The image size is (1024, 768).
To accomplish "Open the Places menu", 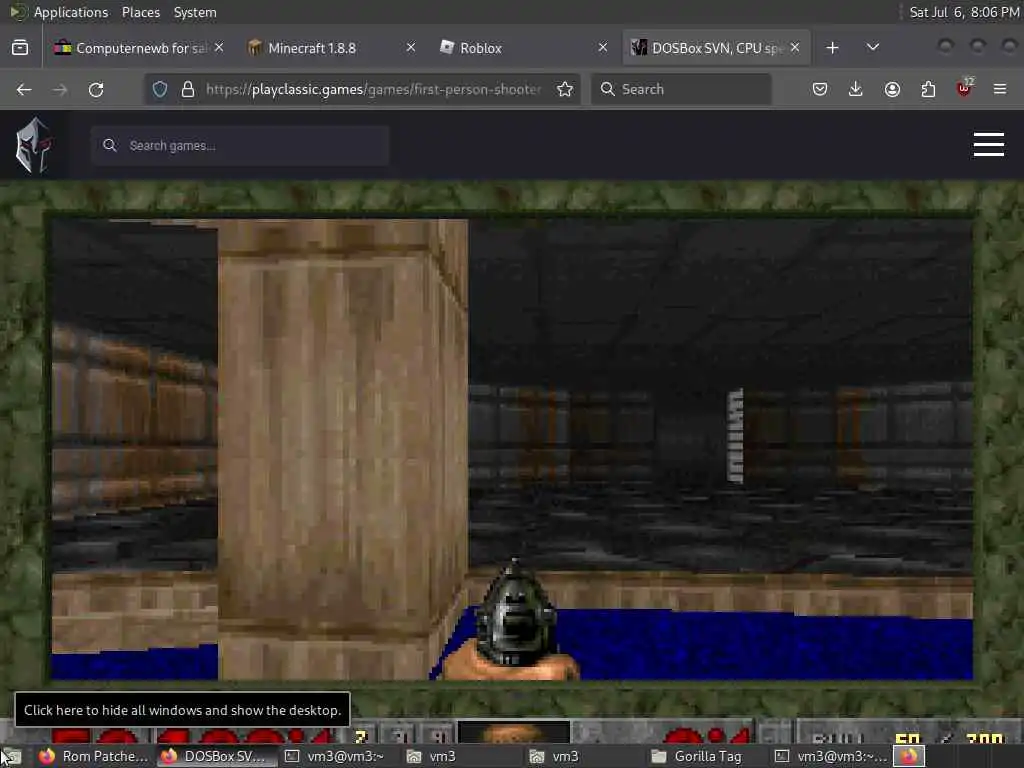I will point(141,12).
